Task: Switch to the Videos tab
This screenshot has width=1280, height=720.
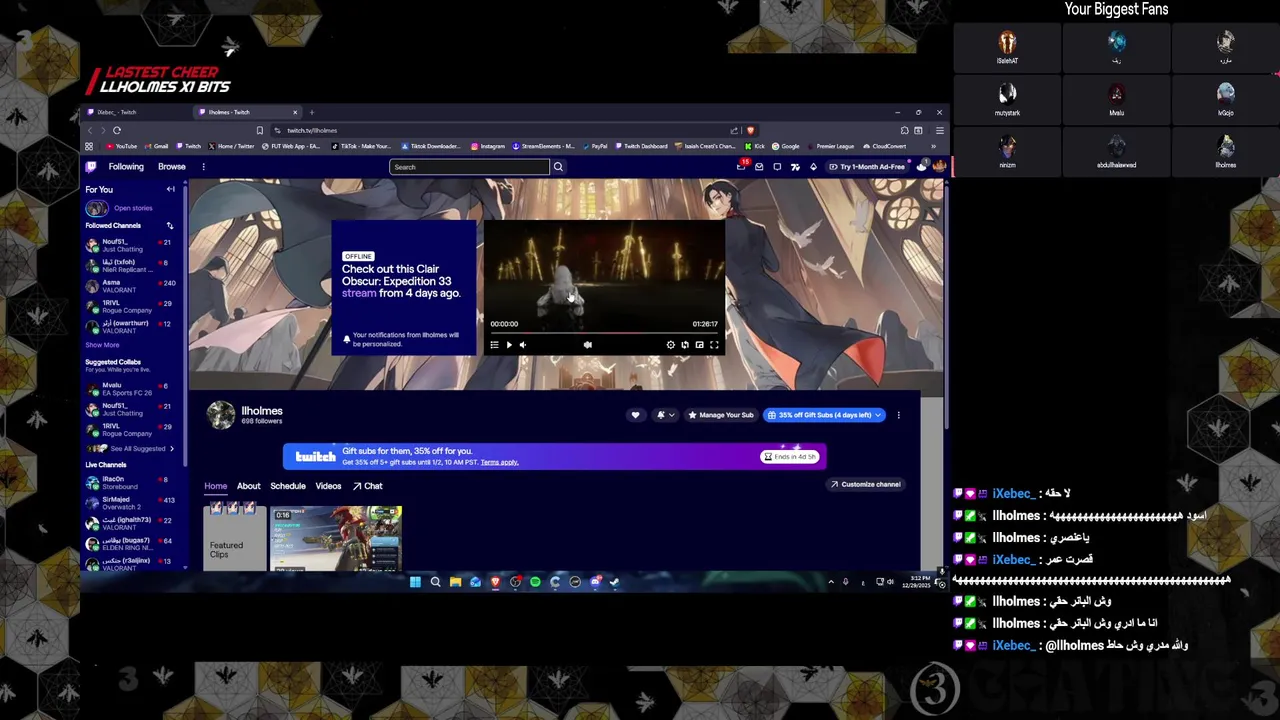Action: (x=328, y=486)
